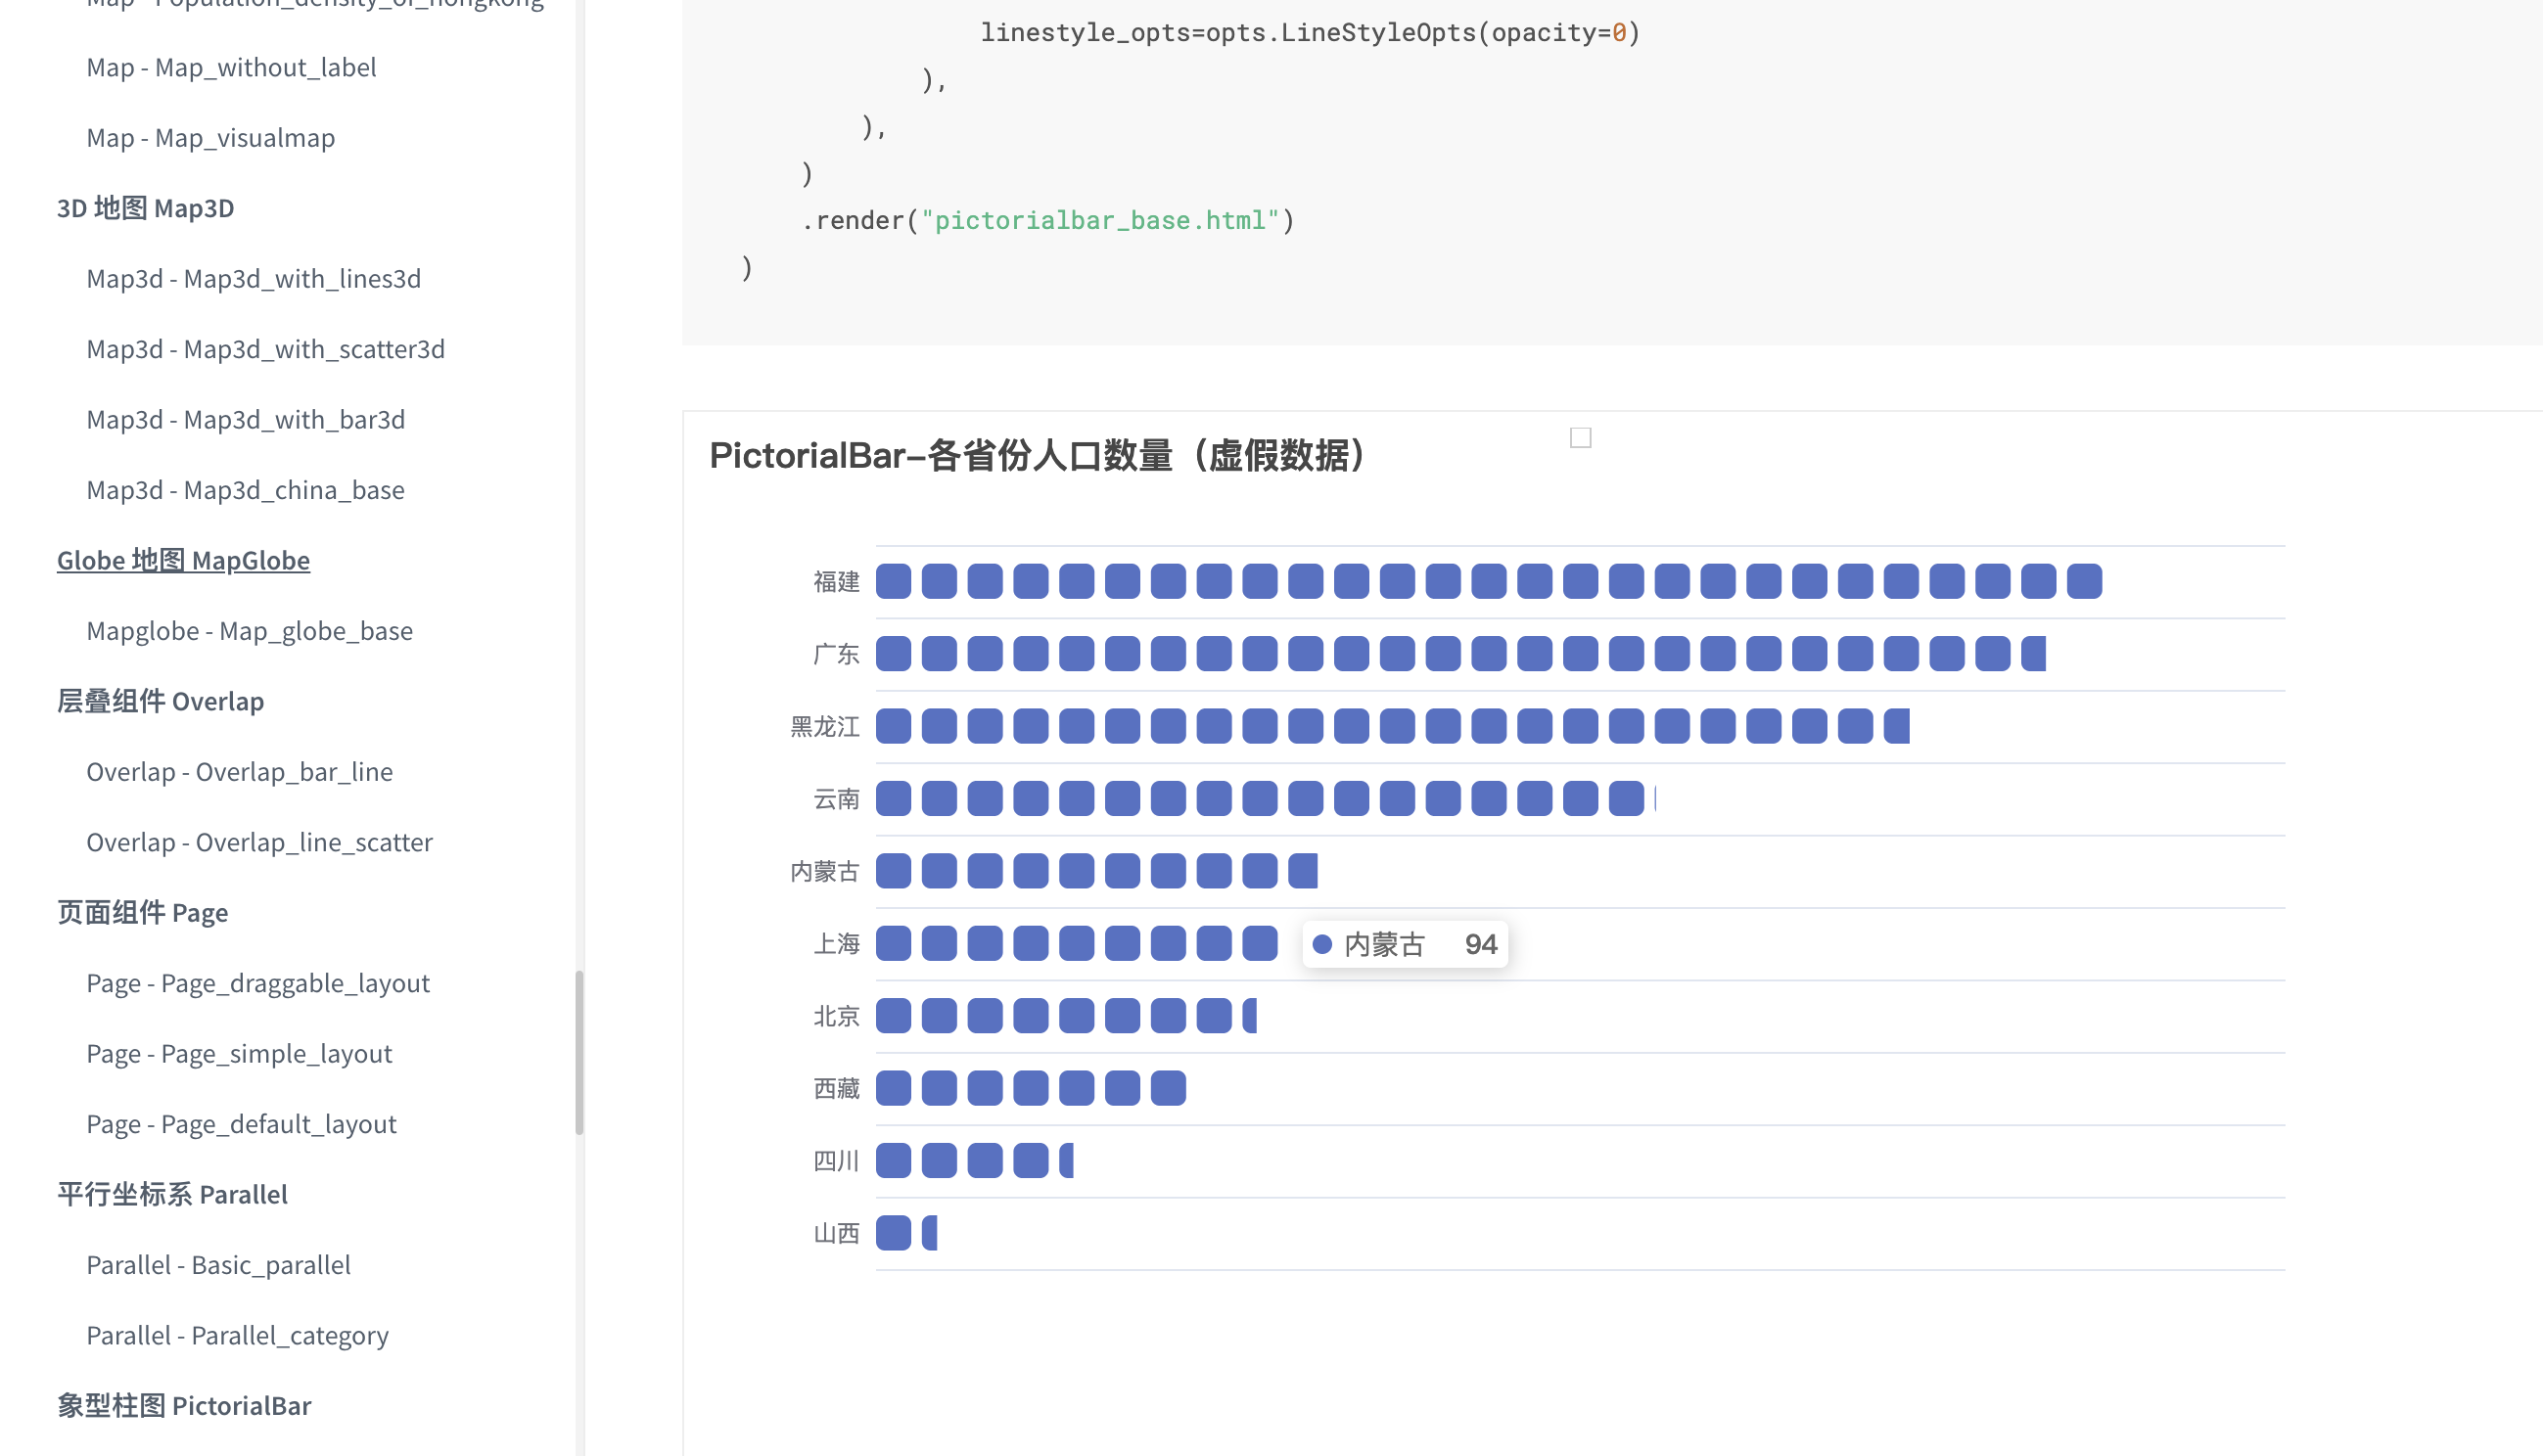Screen dimensions: 2543x1456
Task: Click the last full 云南 bar square
Action: [1626, 799]
